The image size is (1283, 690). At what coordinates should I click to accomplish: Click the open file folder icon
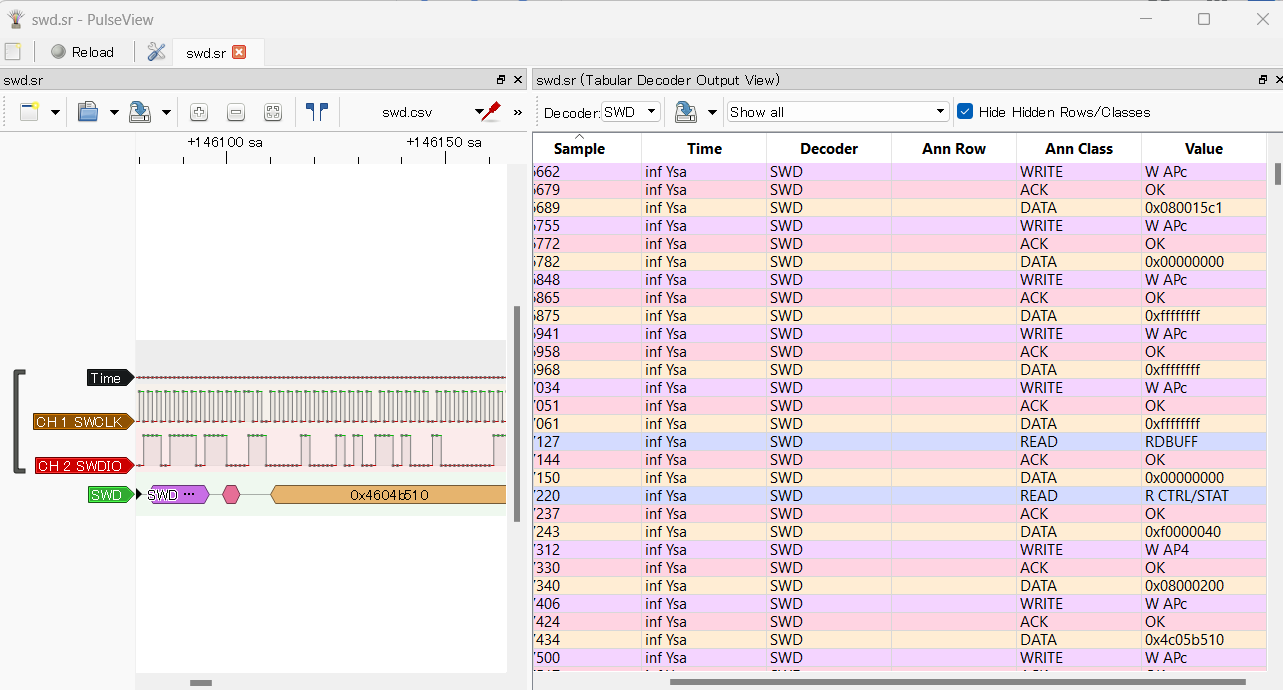click(x=88, y=112)
